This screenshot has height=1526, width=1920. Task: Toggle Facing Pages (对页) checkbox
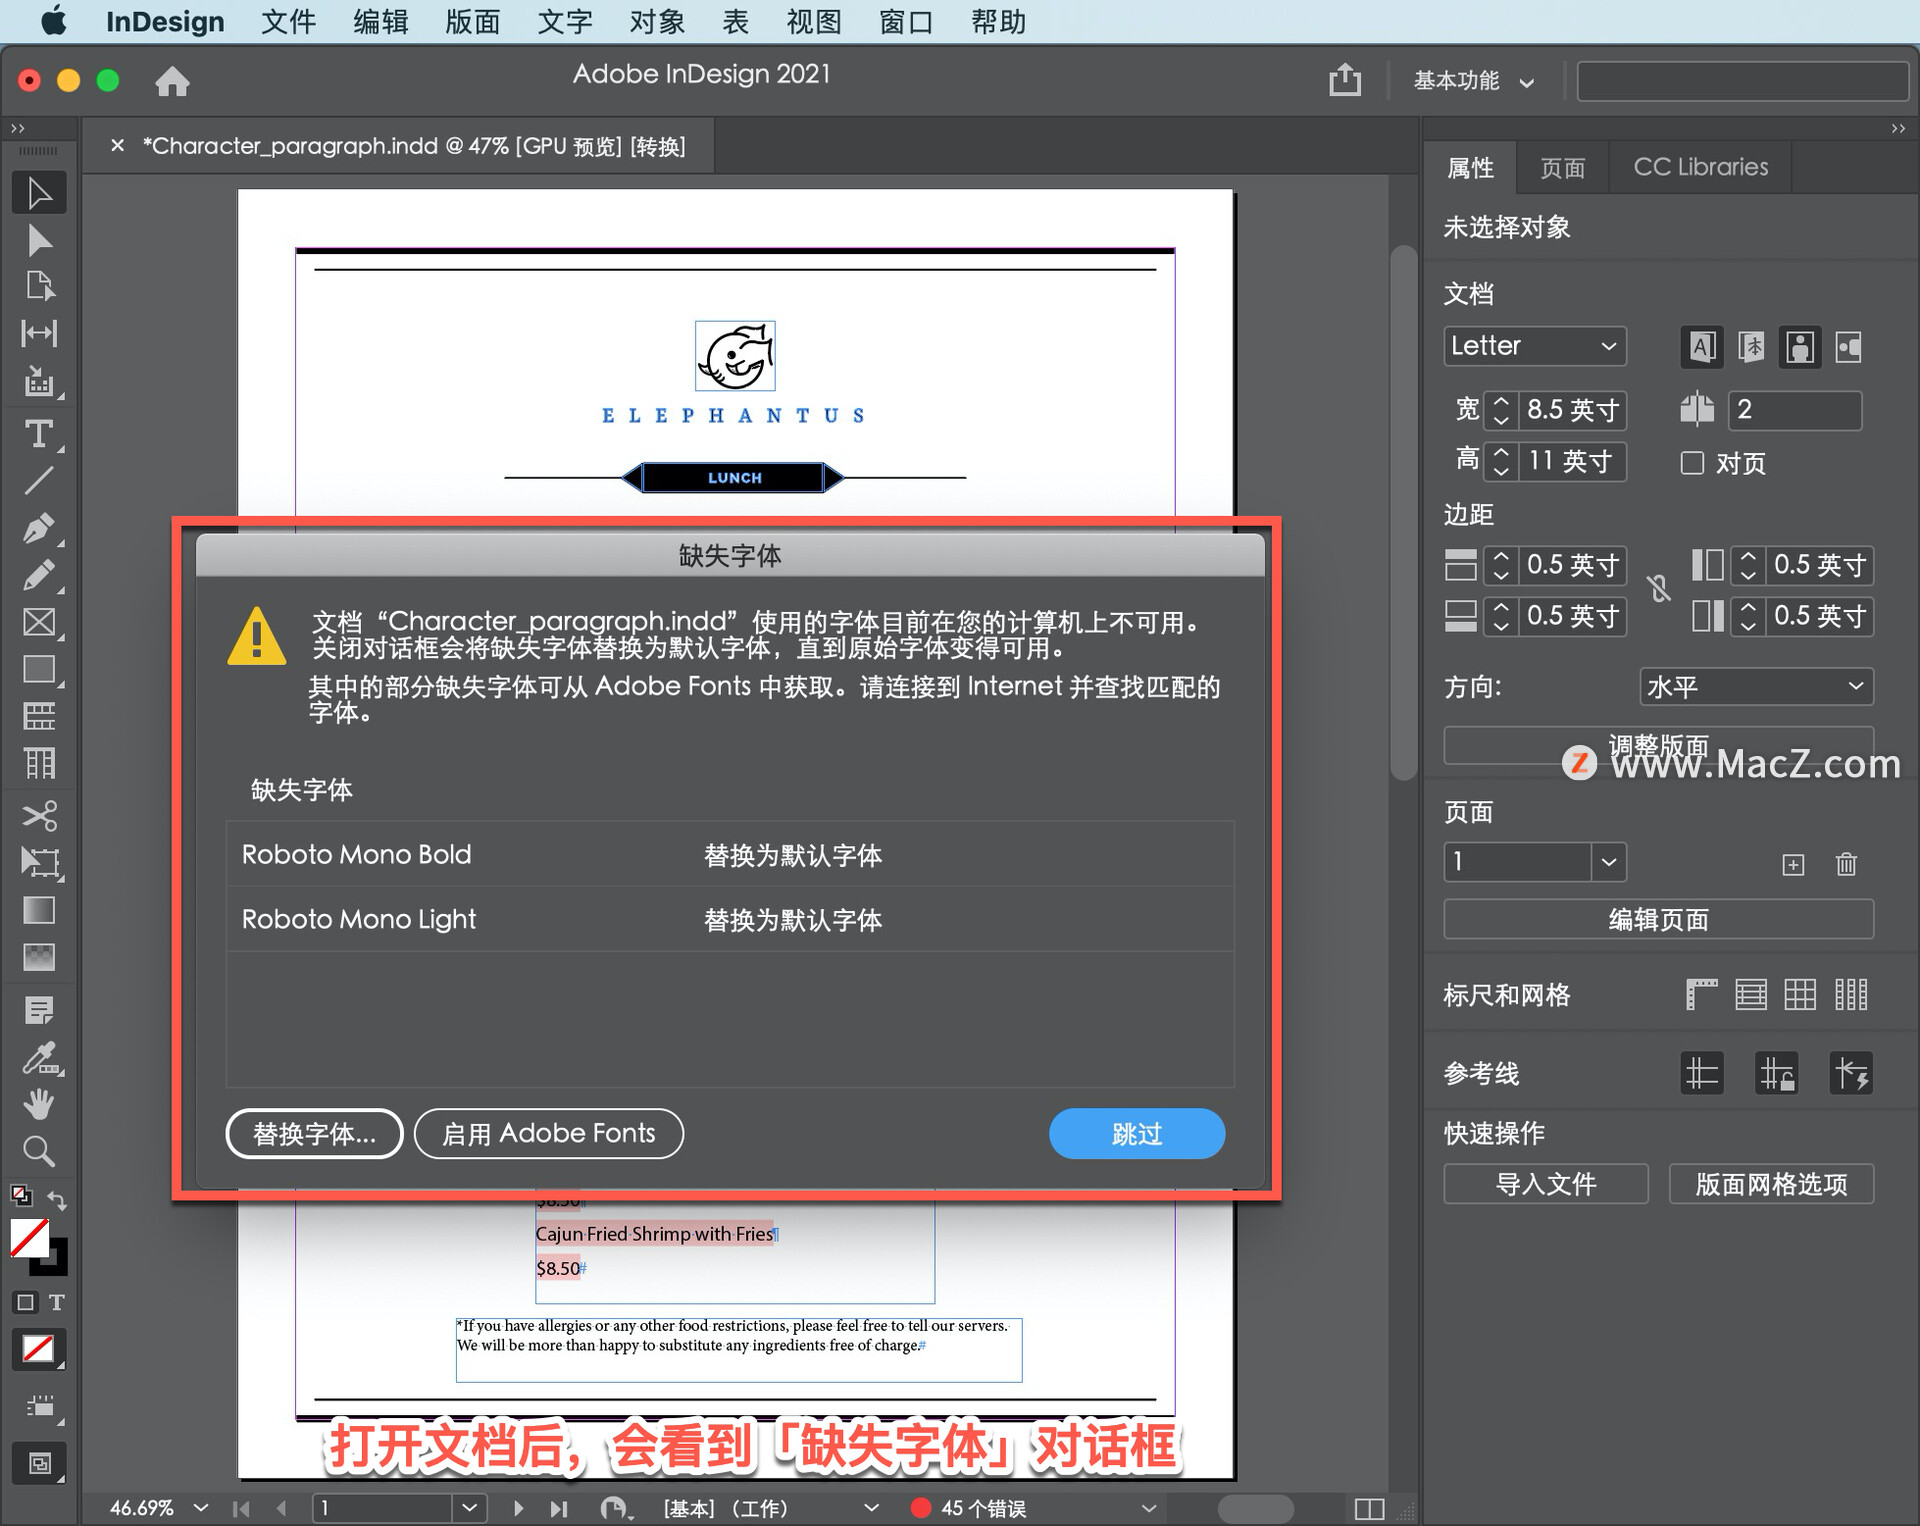1692,463
